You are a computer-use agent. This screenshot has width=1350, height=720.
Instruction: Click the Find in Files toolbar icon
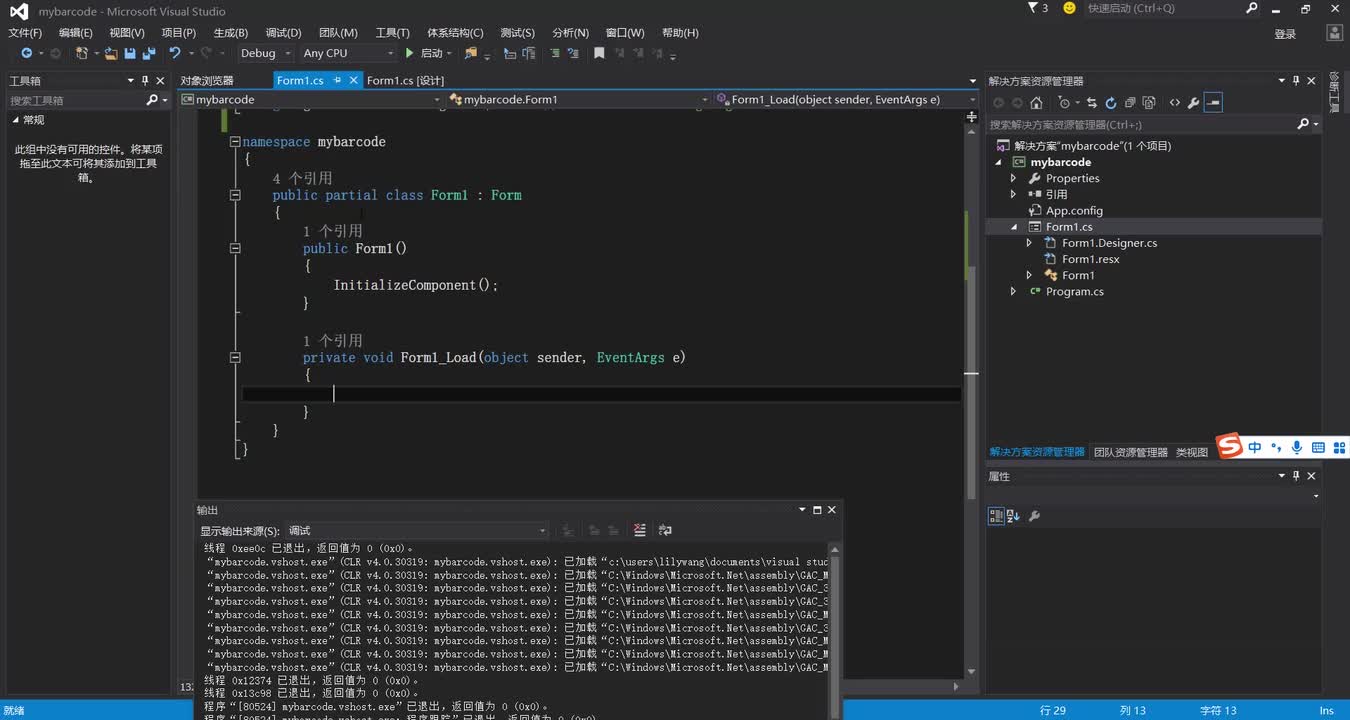pos(471,53)
